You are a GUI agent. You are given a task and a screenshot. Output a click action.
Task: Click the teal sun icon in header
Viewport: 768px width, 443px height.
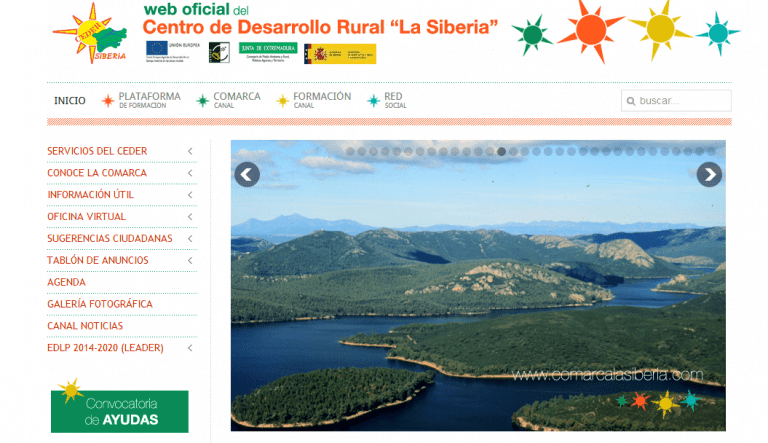coord(717,30)
